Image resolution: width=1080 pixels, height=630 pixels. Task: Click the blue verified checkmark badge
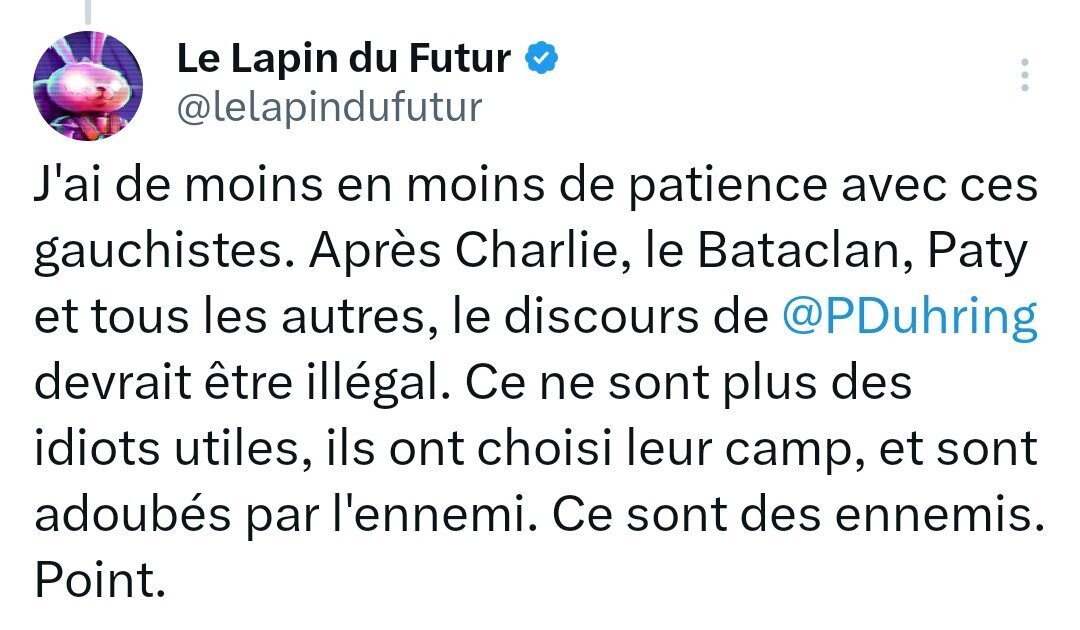pos(541,58)
